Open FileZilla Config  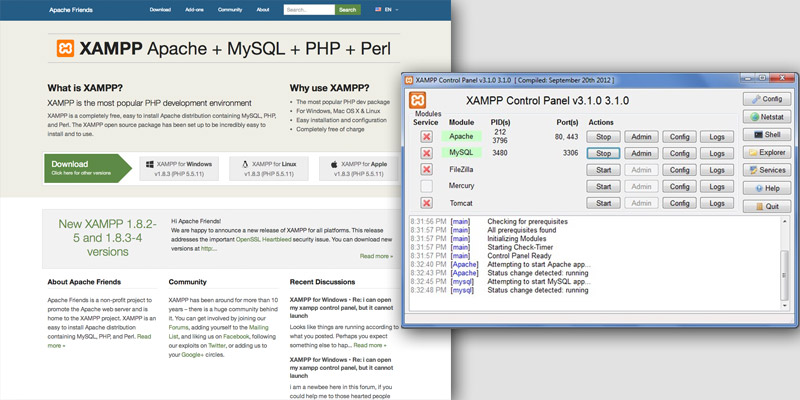coord(680,170)
